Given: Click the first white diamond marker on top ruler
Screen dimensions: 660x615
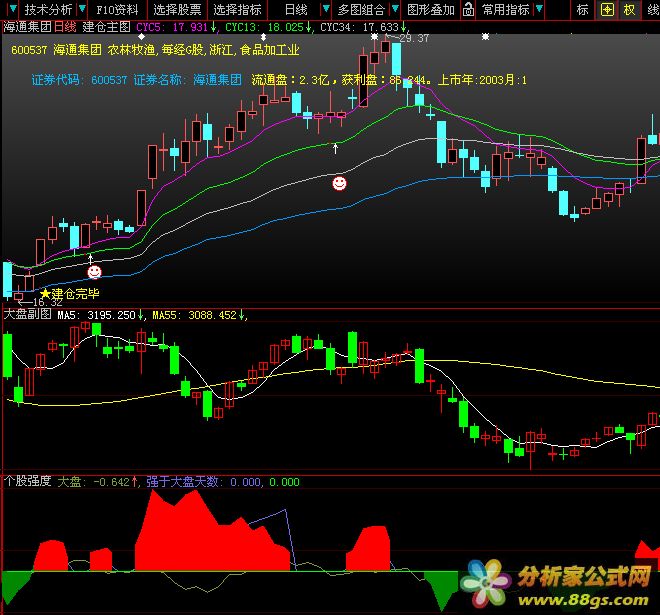Looking at the screenshot, I should tap(142, 37).
